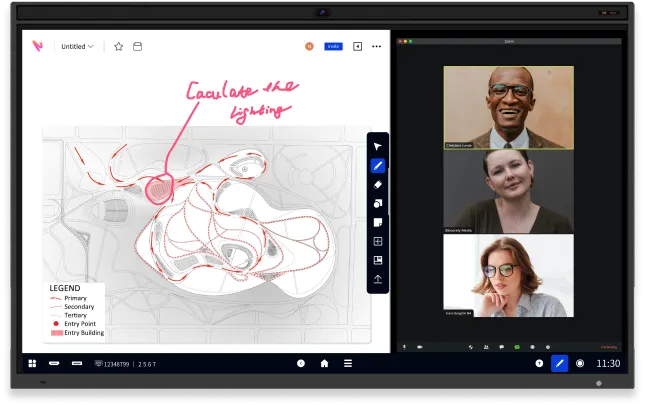This screenshot has height=405, width=645.
Task: Click the 11:30 clock
Action: pos(608,363)
